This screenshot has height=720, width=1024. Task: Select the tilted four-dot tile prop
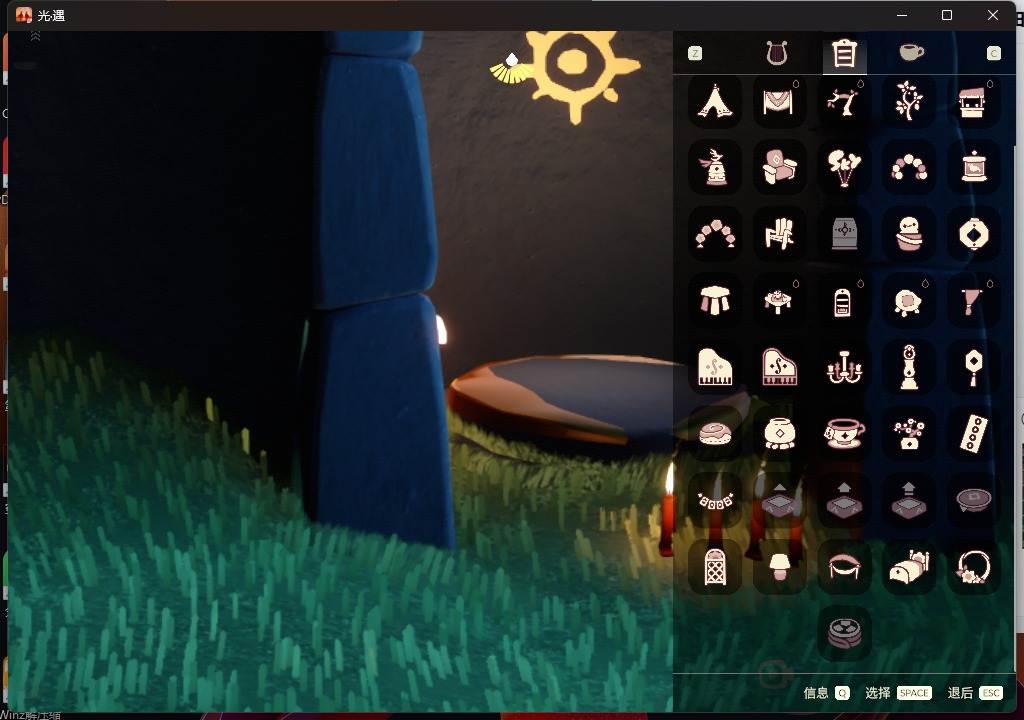tap(973, 433)
